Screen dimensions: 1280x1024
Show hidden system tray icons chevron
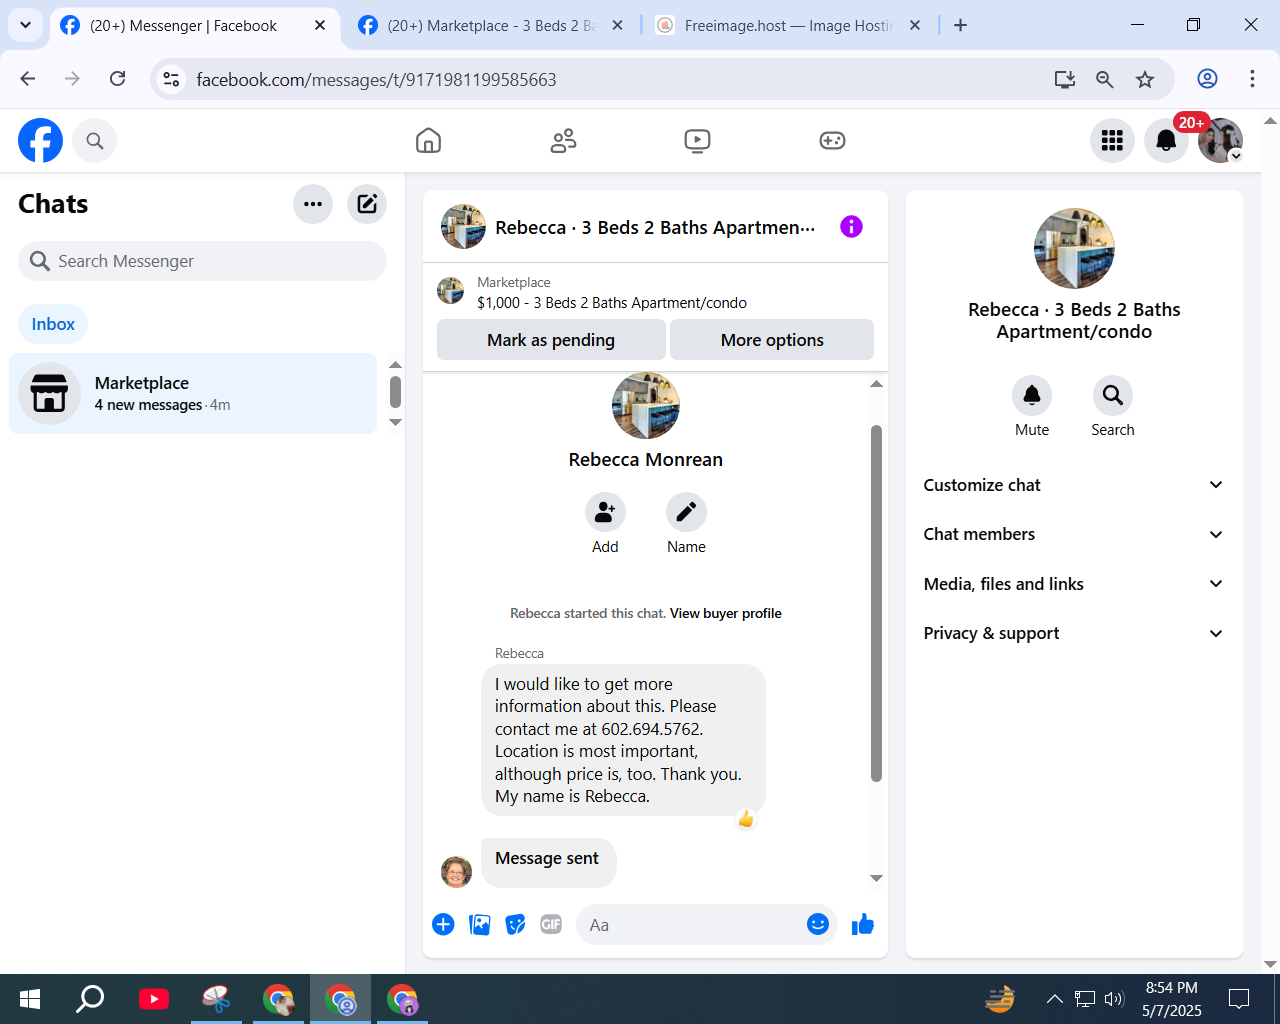pyautogui.click(x=1054, y=999)
